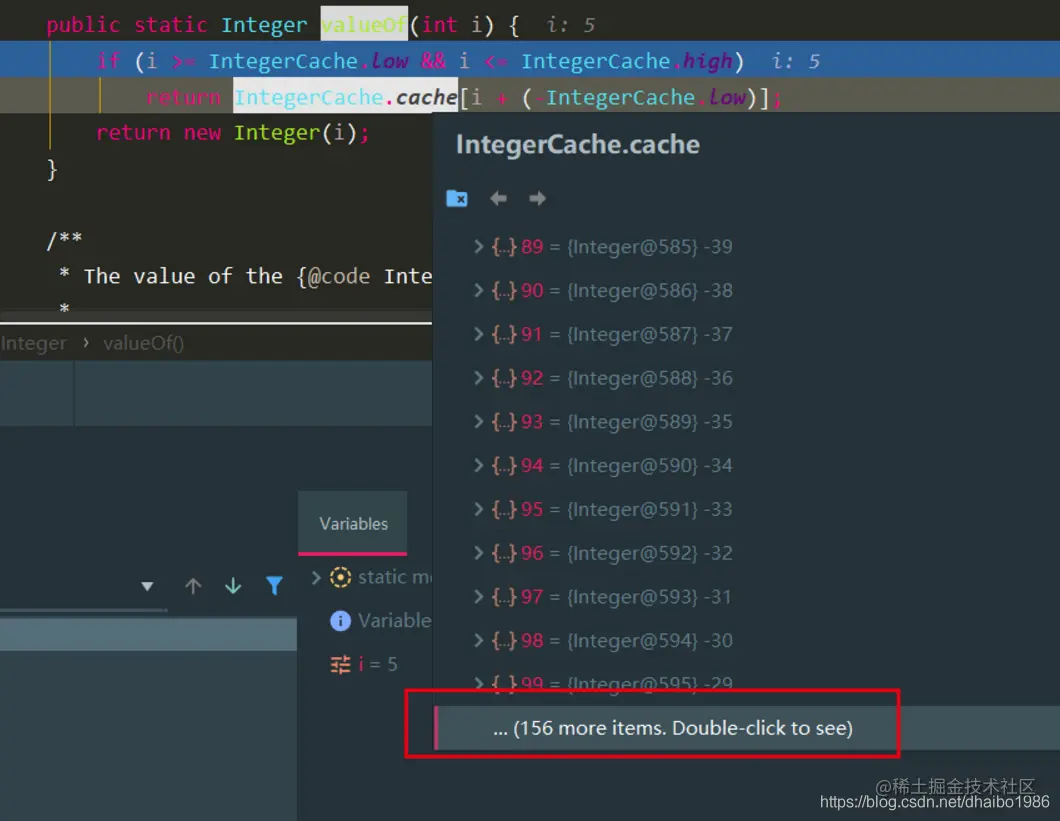Expand cache element 94

[479, 465]
